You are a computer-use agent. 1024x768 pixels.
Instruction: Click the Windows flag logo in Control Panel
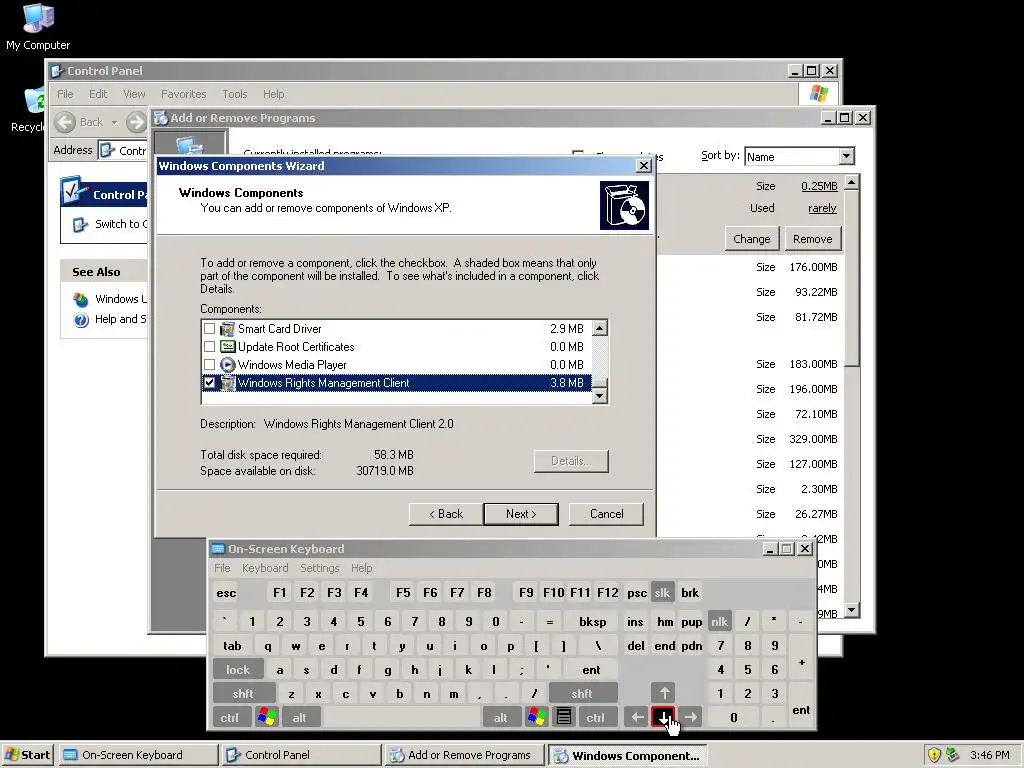[818, 93]
